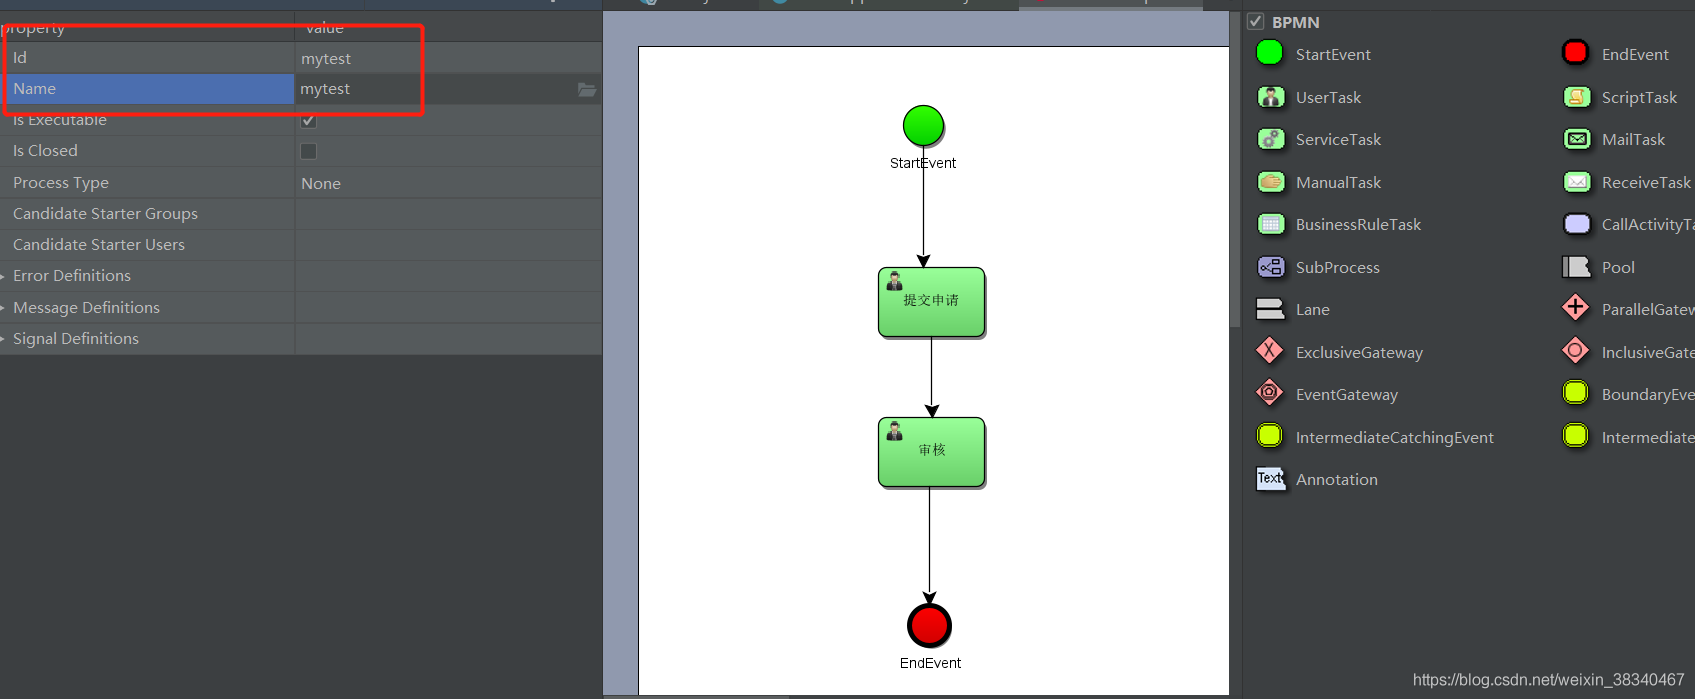
Task: Click the green StartEvent node on canvas
Action: [x=923, y=126]
